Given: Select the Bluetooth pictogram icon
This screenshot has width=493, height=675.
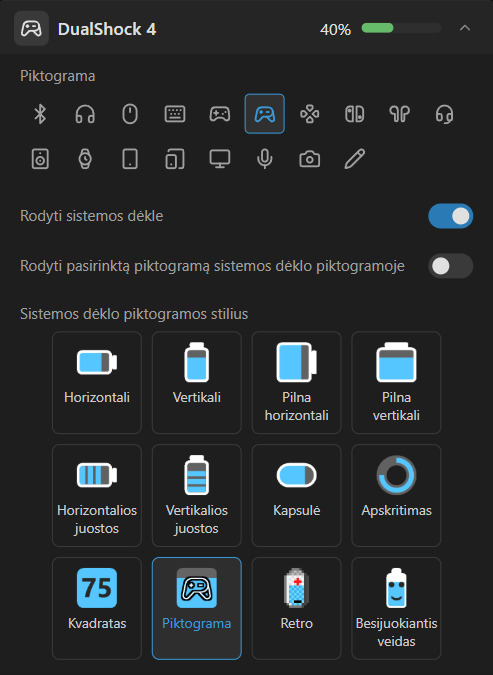Looking at the screenshot, I should 40,114.
